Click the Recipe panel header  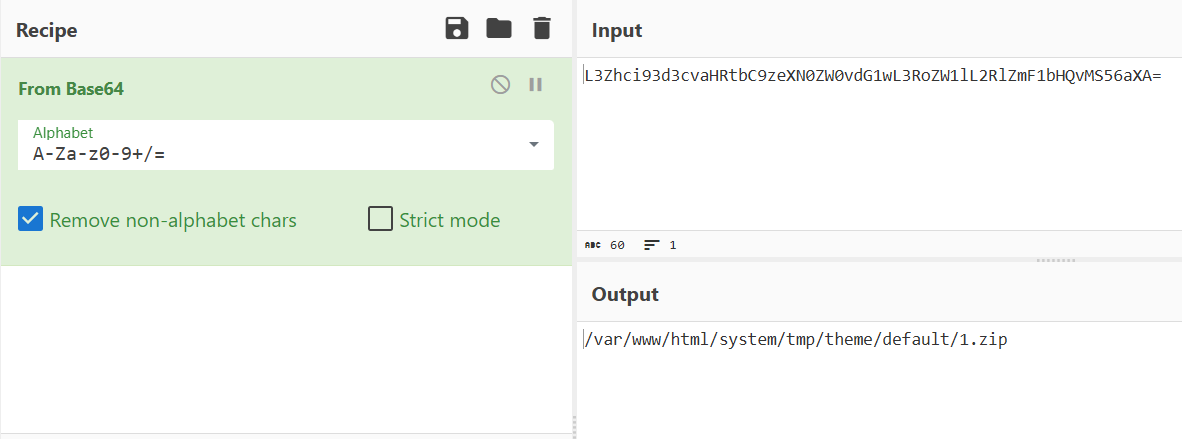(47, 31)
